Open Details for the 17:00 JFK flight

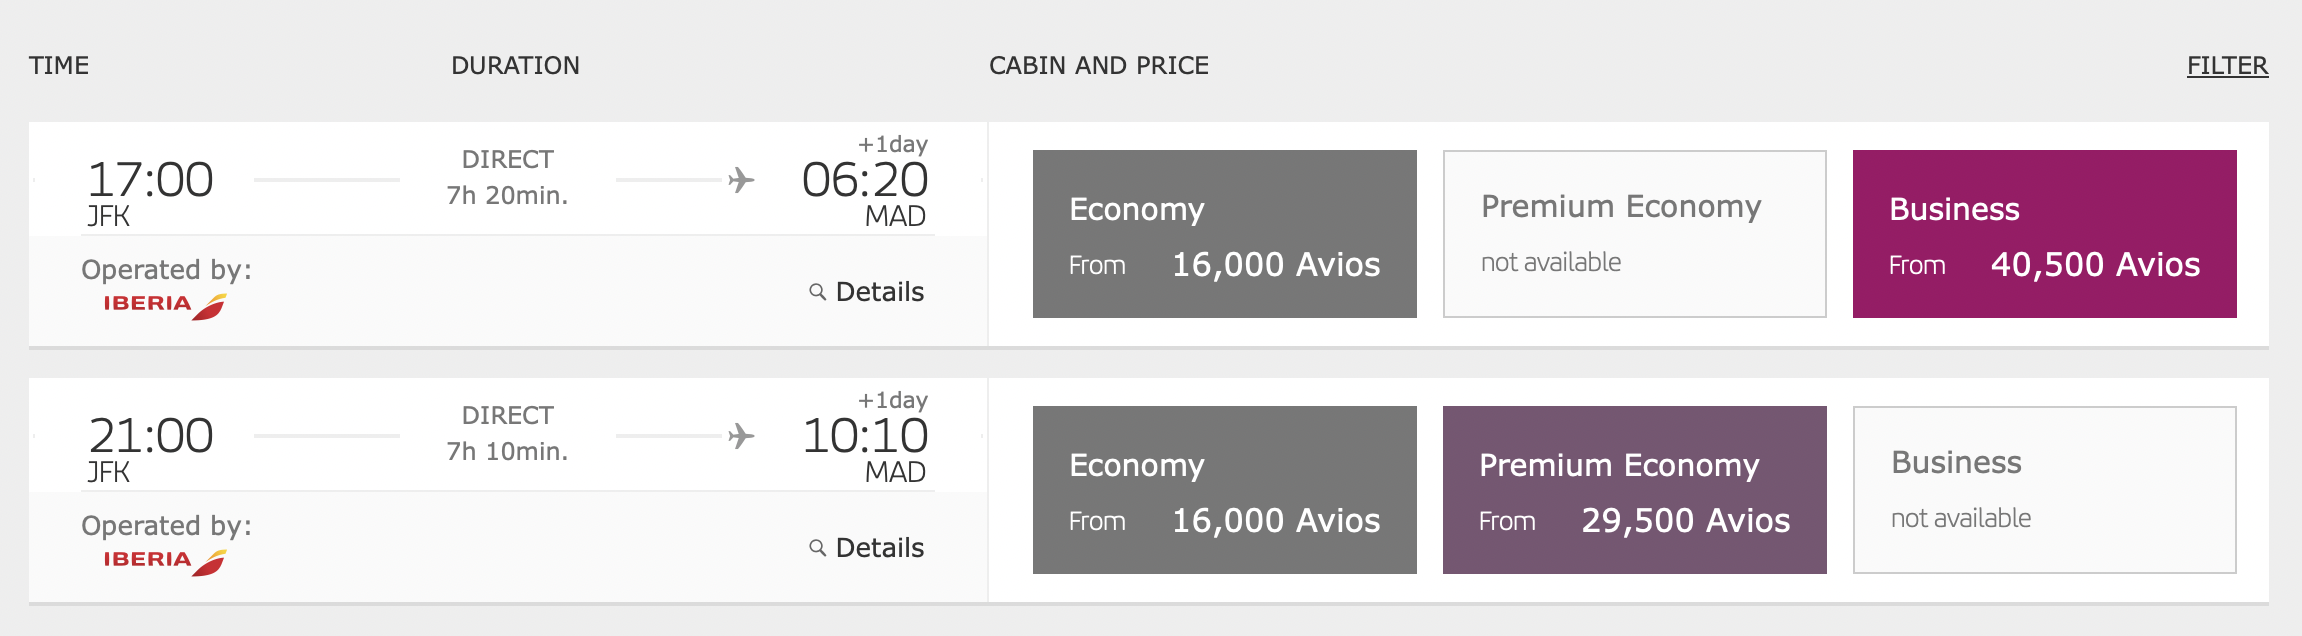(x=879, y=292)
